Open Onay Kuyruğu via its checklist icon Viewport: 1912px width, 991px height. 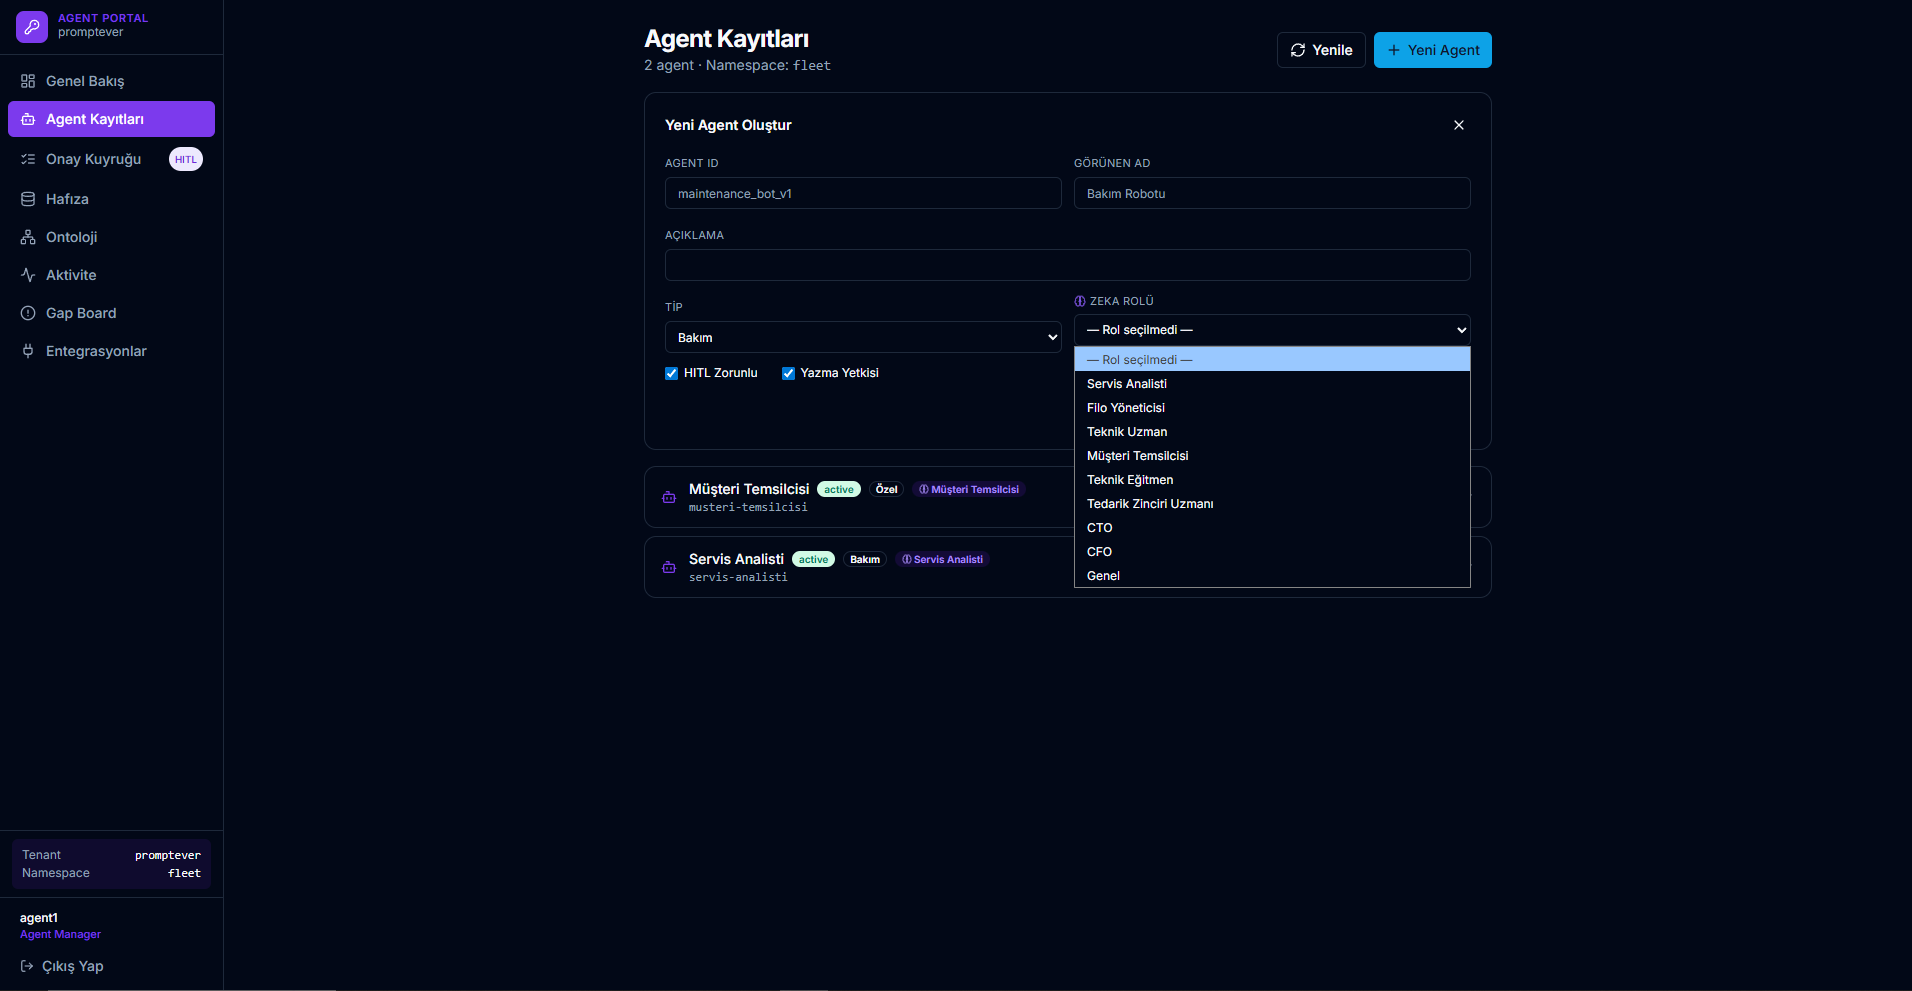(28, 158)
